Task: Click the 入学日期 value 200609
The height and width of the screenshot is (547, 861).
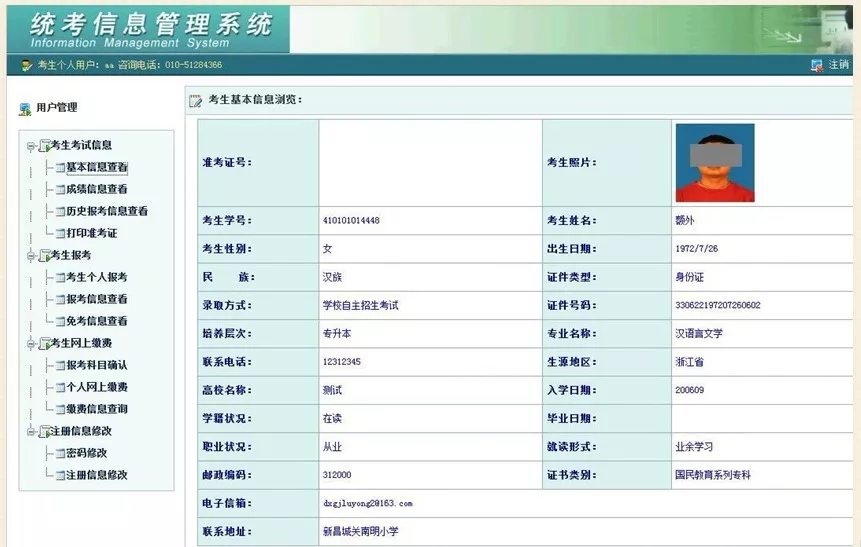Action: tap(689, 390)
